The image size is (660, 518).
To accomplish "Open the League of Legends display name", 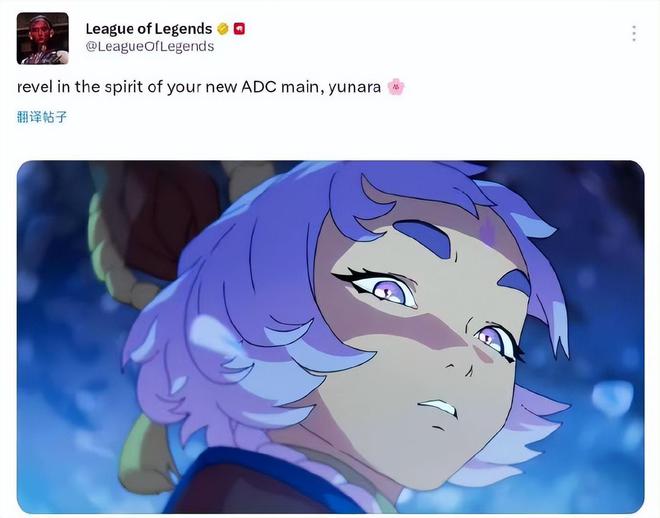I will click(x=149, y=29).
